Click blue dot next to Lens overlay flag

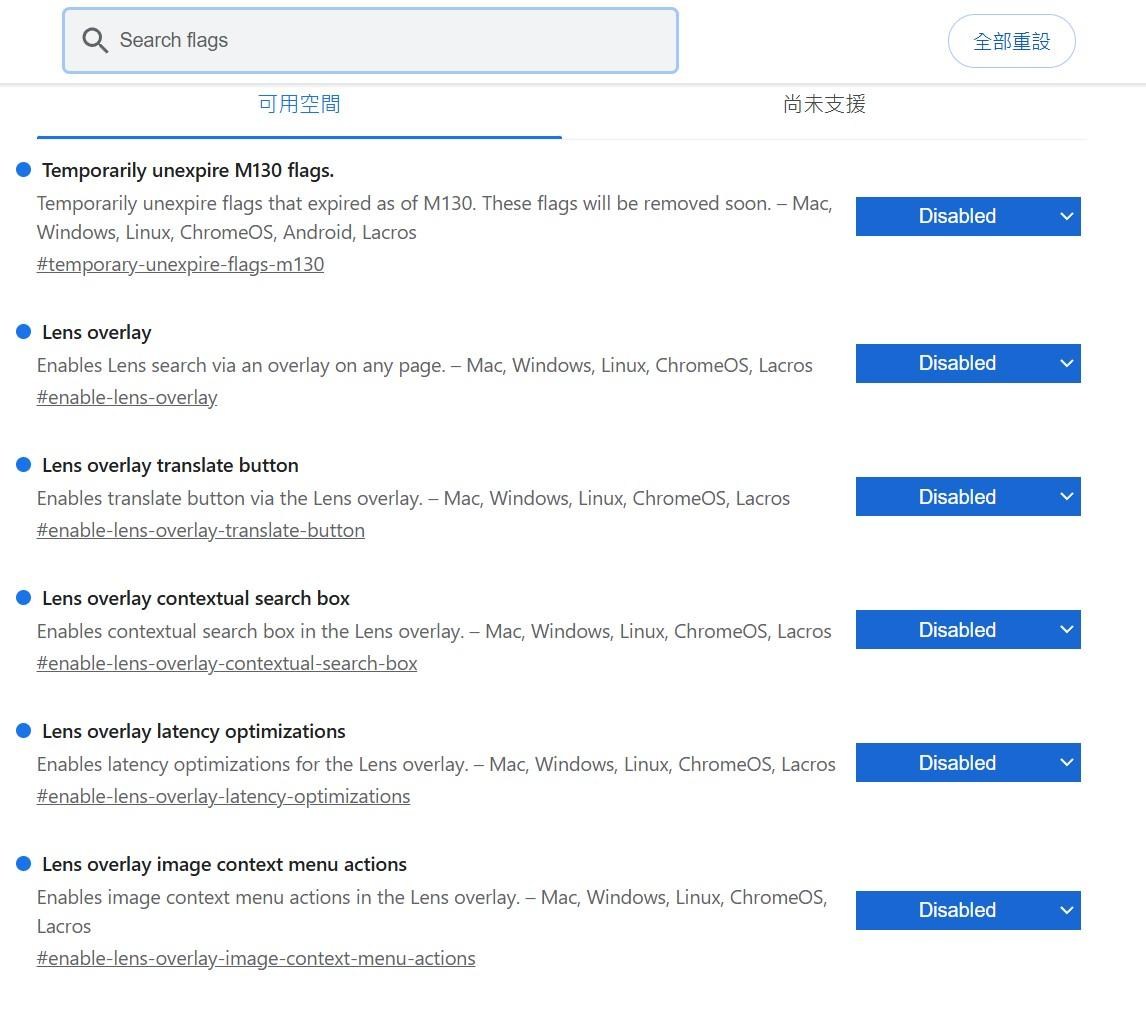(22, 331)
